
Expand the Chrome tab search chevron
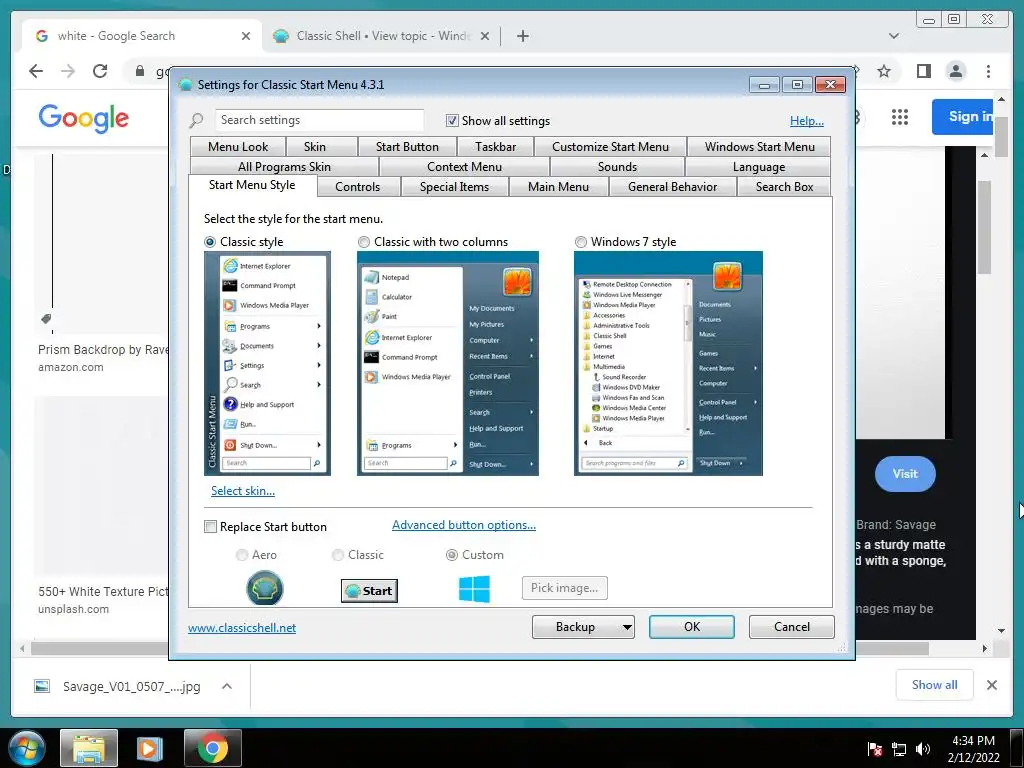pyautogui.click(x=894, y=36)
